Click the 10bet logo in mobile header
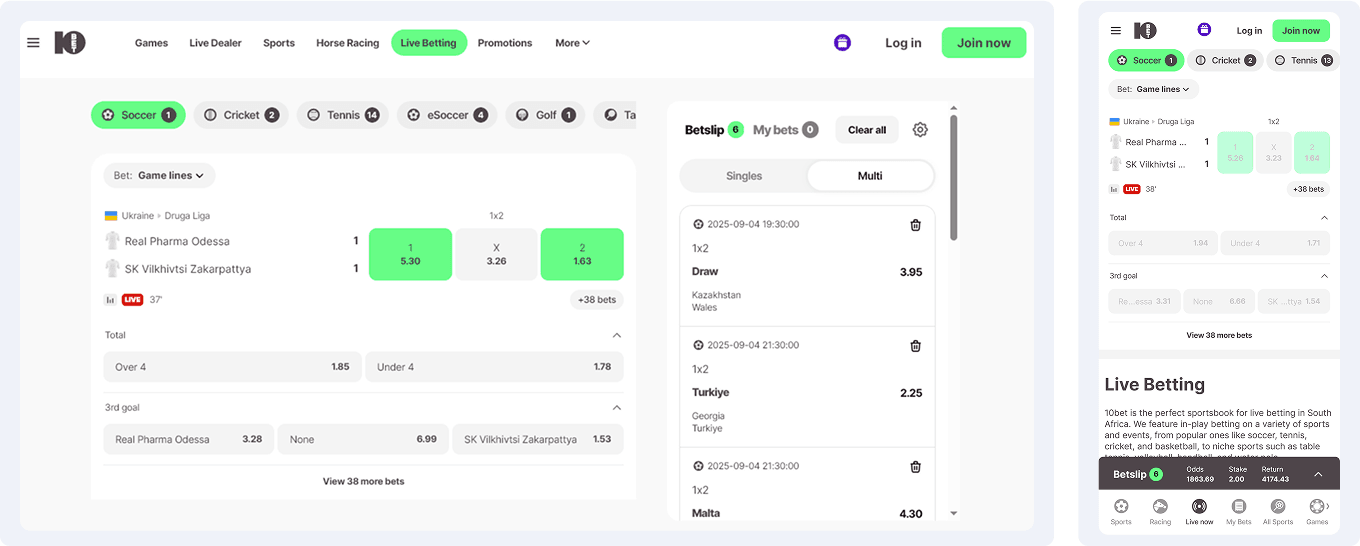 click(1145, 31)
